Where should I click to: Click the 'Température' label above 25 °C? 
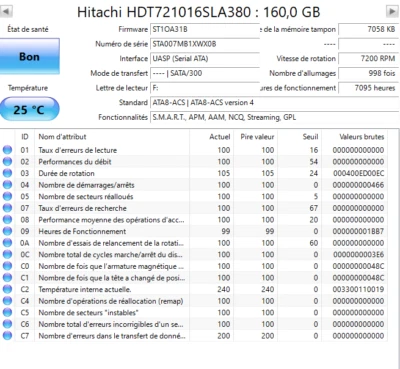click(x=28, y=88)
